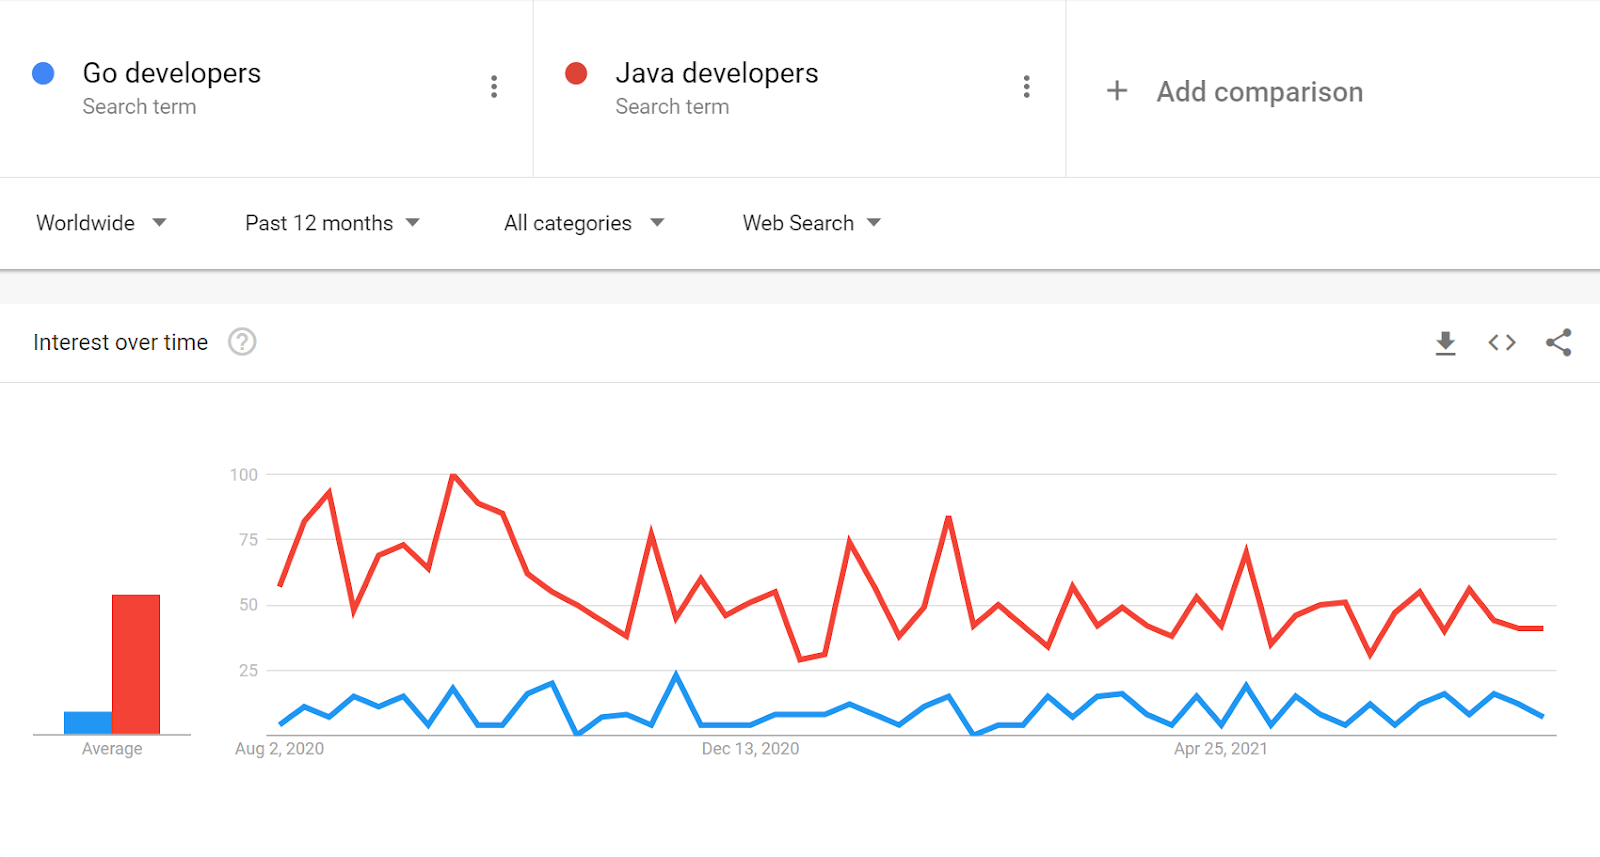Click the plus icon beside Add comparison

(x=1116, y=90)
